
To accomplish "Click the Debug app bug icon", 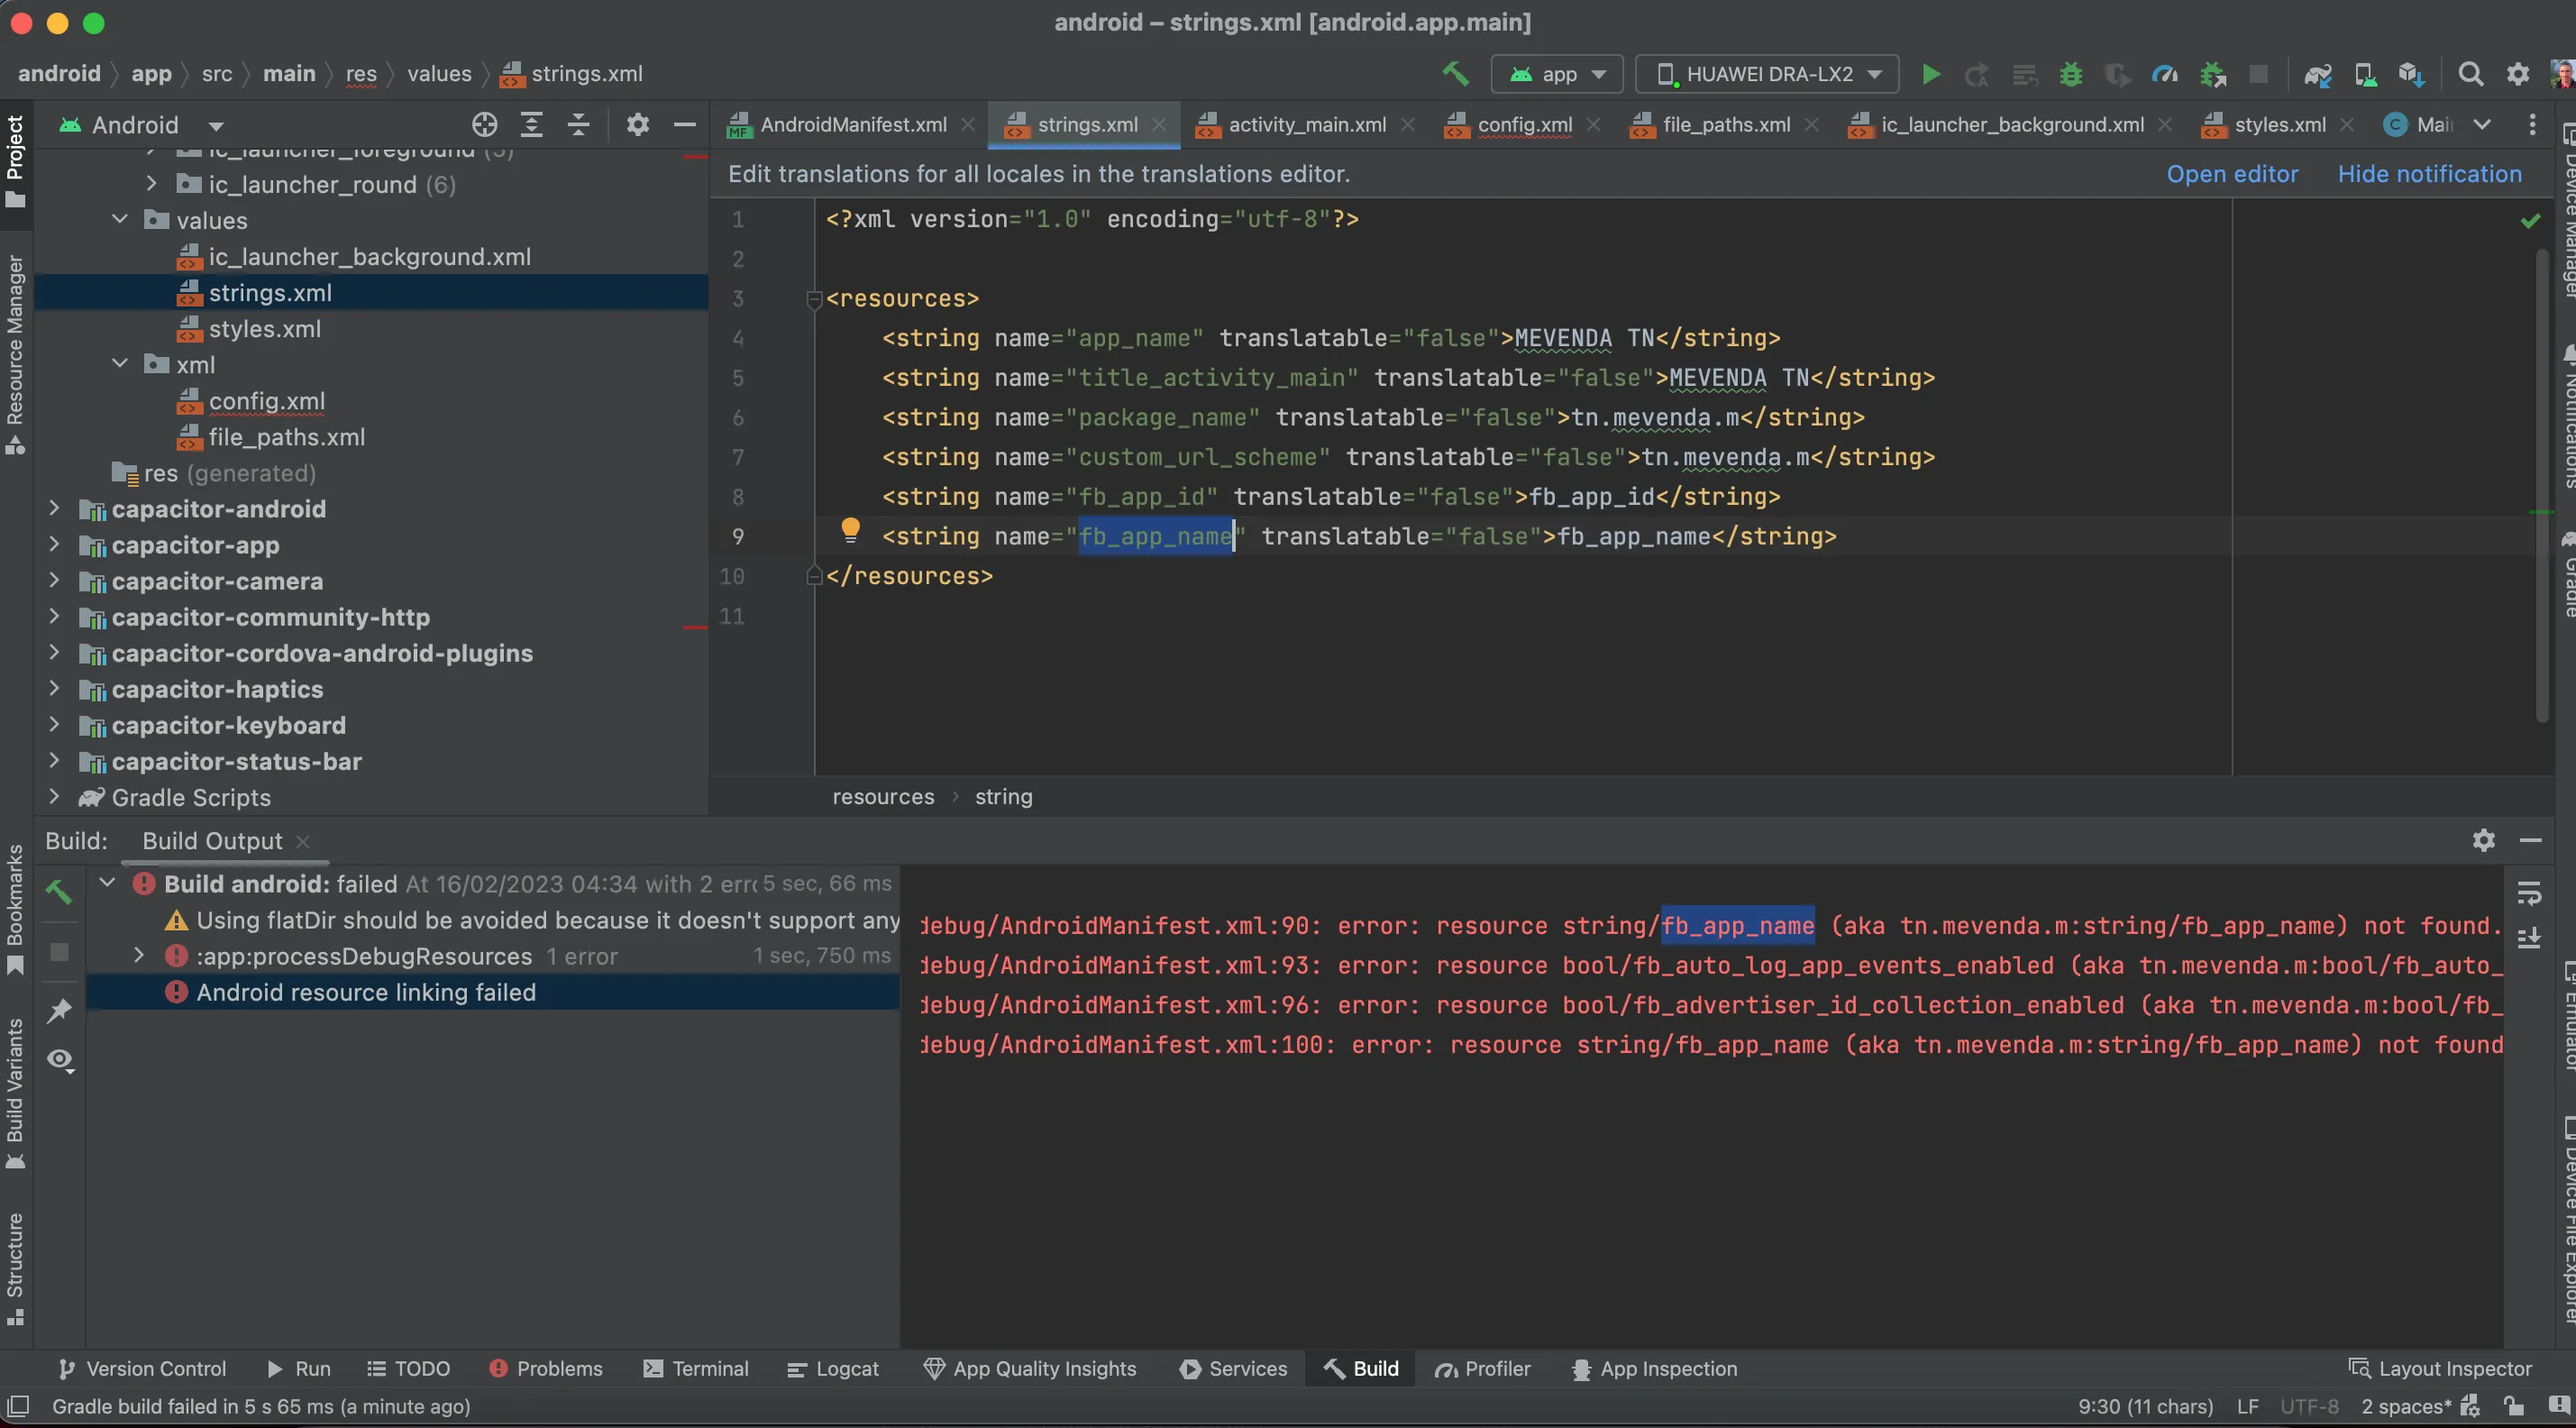I will click(2070, 74).
